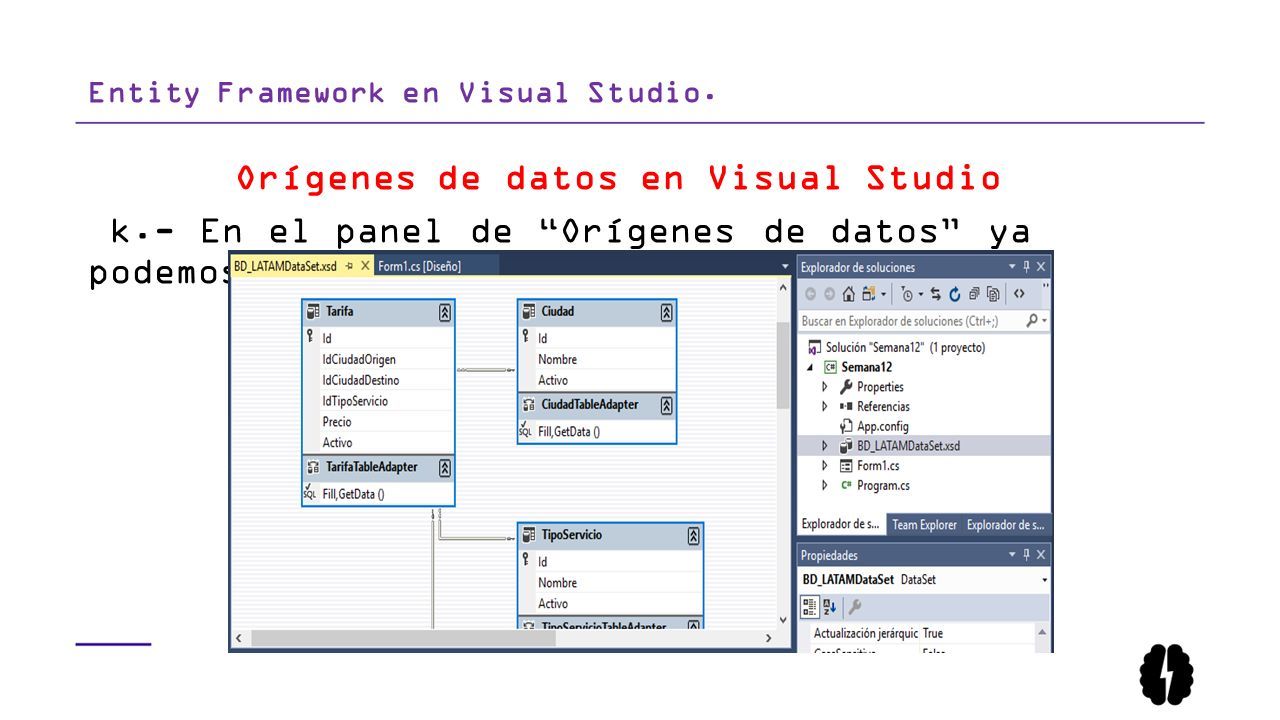This screenshot has height=720, width=1280.
Task: Open the search options dropdown in solution explorer
Action: [x=1044, y=321]
